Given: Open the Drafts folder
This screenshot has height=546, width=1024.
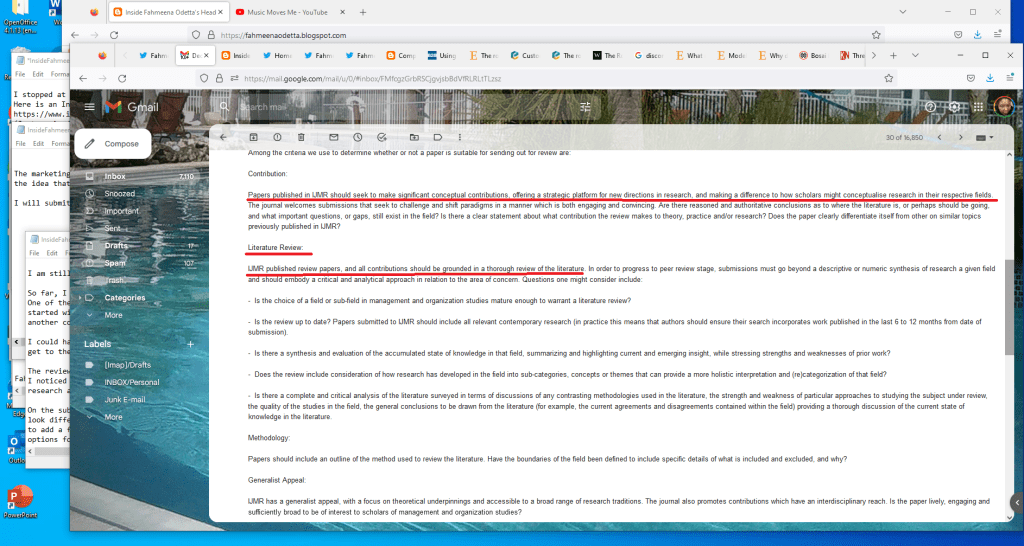Looking at the screenshot, I should (x=116, y=246).
